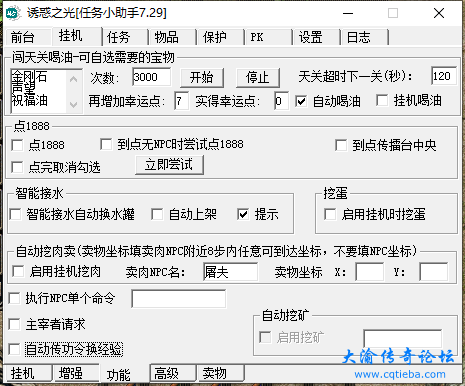Image resolution: width=465 pixels, height=386 pixels.
Task: Click the 卖物坐标 Y input field
Action: [x=434, y=272]
